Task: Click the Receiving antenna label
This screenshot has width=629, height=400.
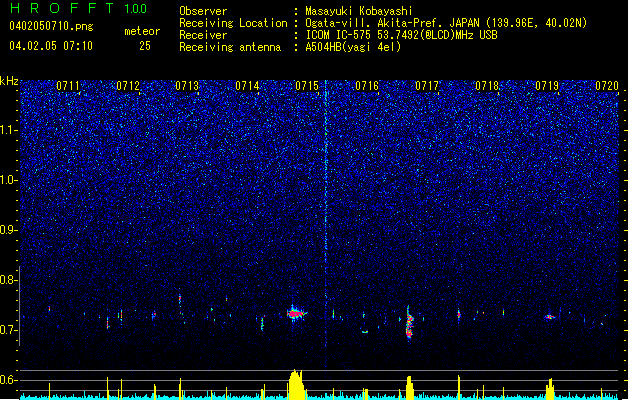Action: 230,47
